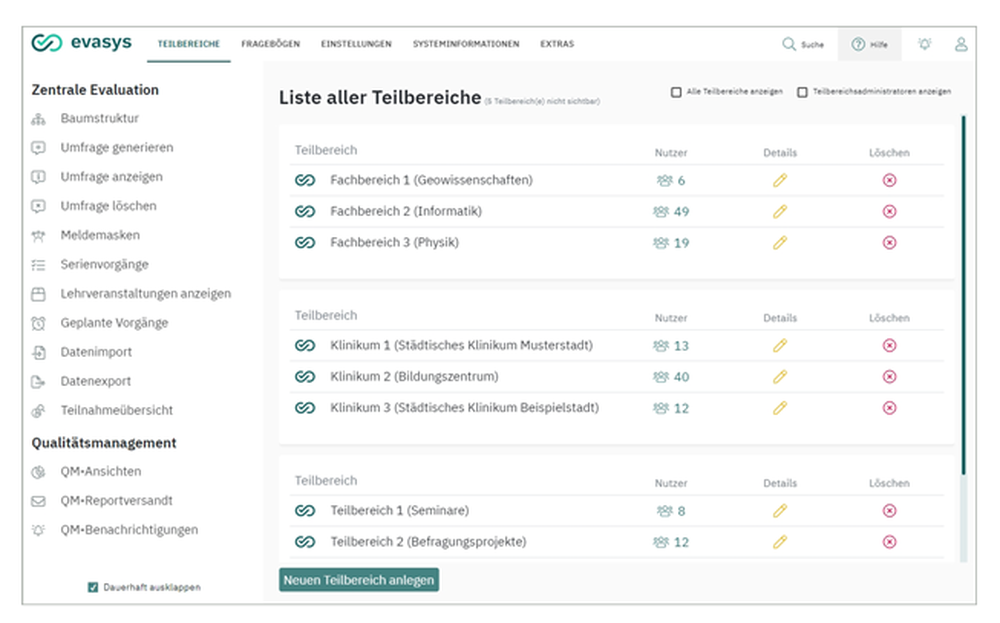Show the 49 users of Fachbereich 2

coord(671,212)
